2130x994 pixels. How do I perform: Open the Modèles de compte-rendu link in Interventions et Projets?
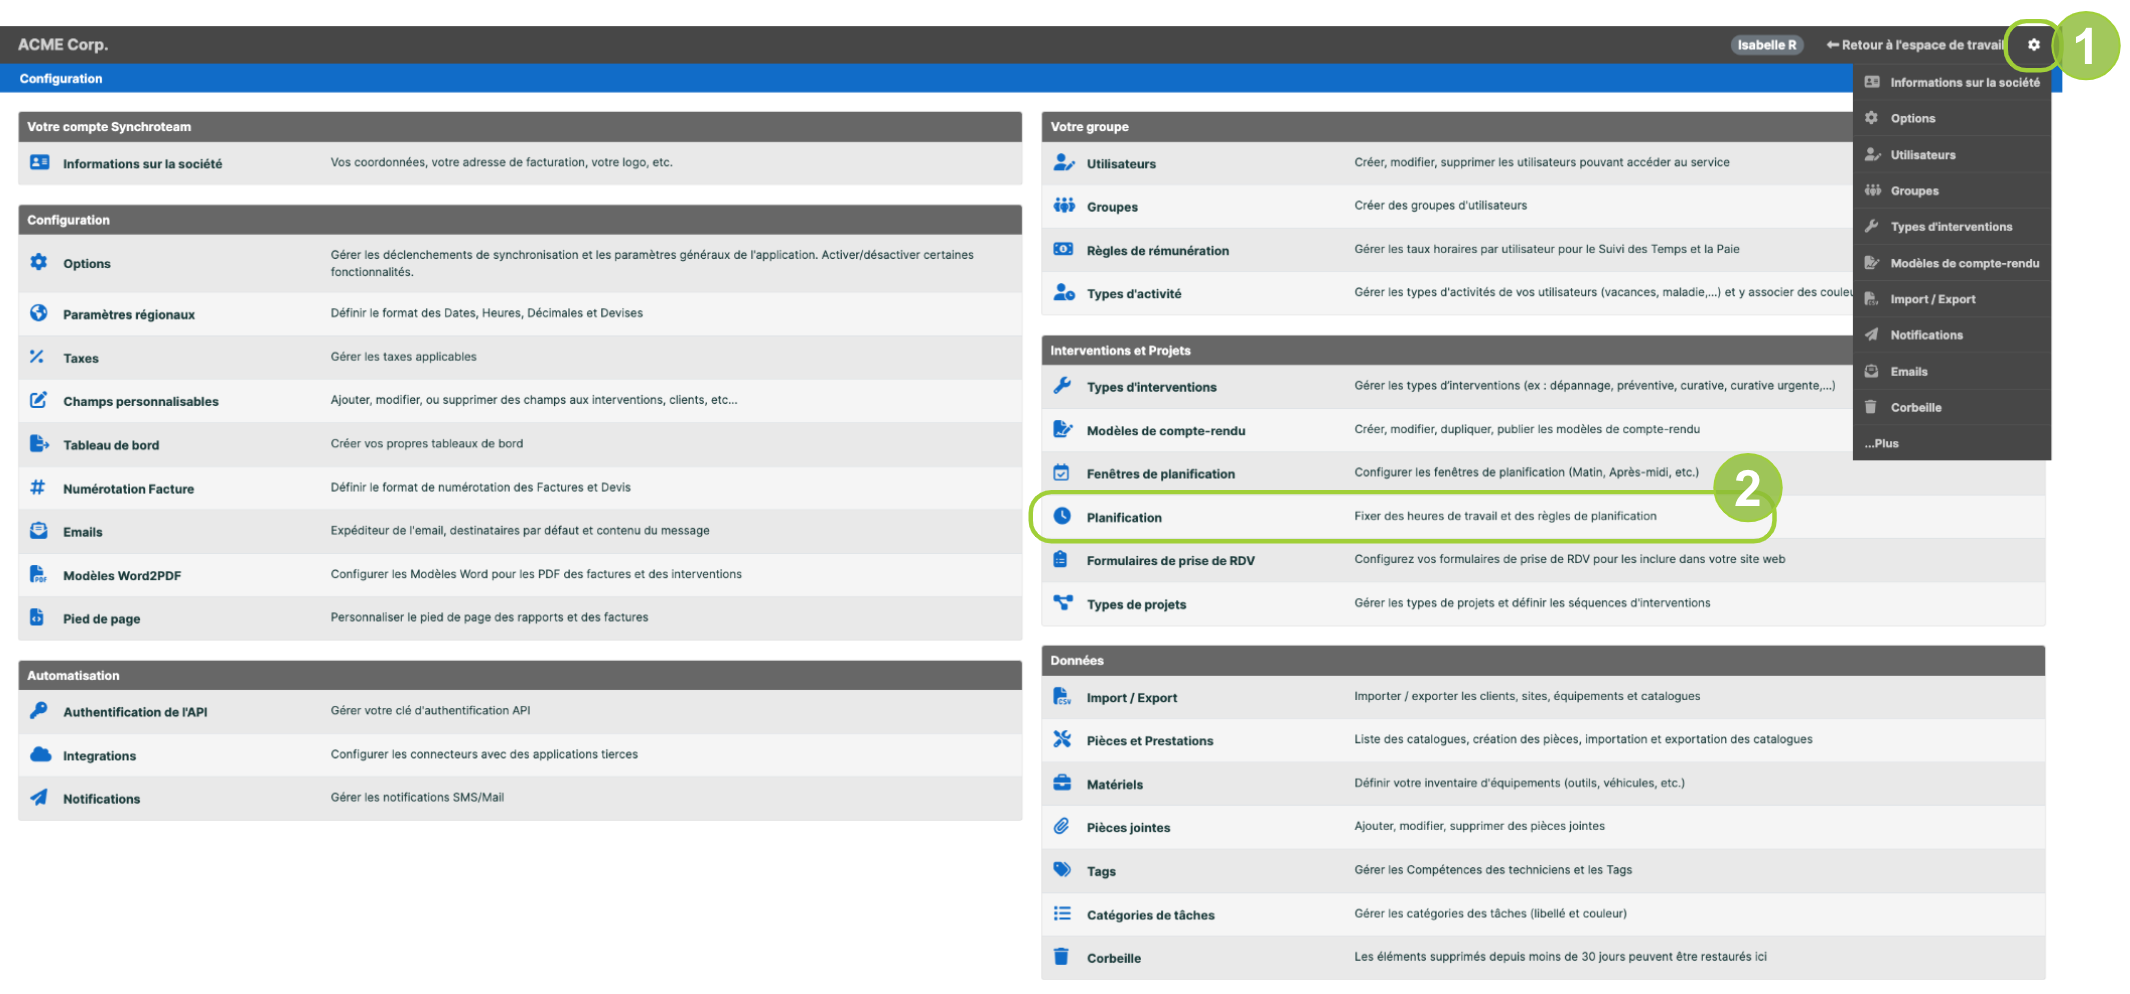pyautogui.click(x=1165, y=431)
